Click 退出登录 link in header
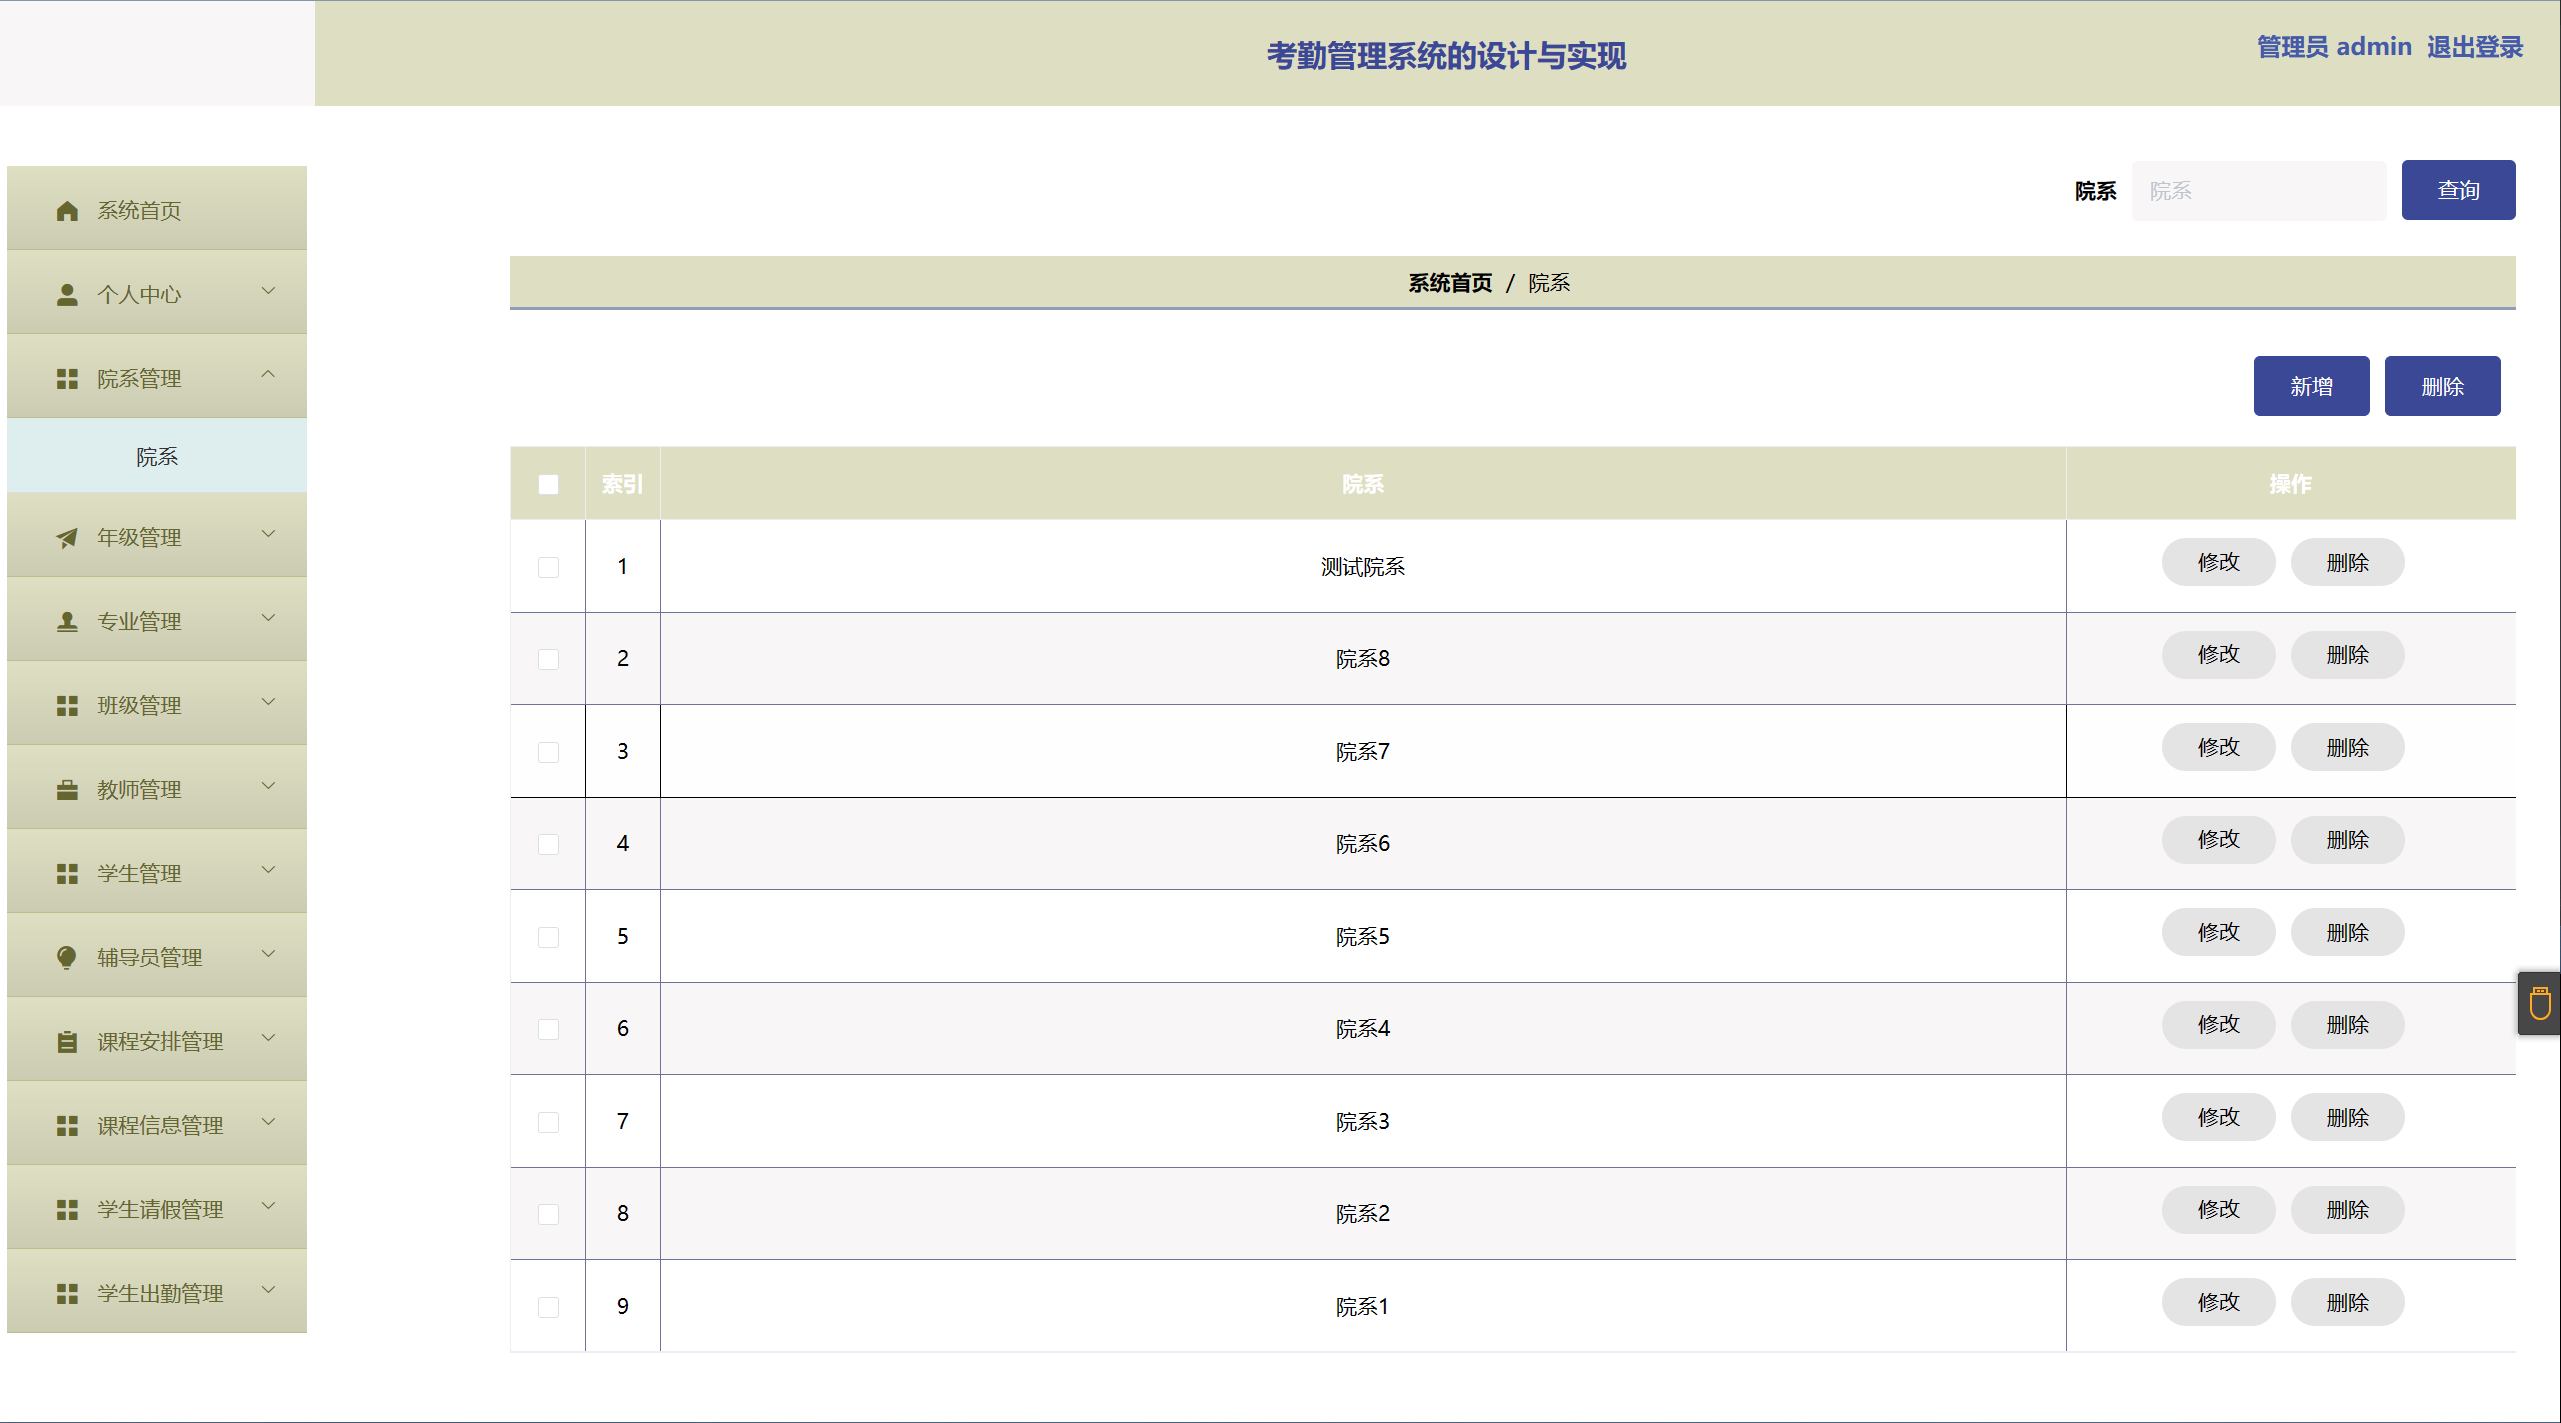The image size is (2561, 1423). tap(2474, 47)
